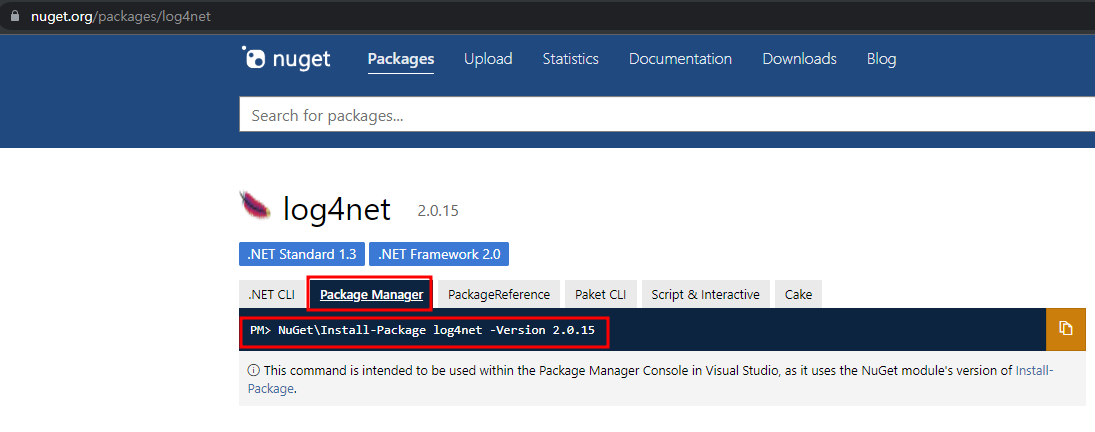Screen dimensions: 1095x432
Task: Follow the Install-Package documentation link
Action: coord(1034,371)
